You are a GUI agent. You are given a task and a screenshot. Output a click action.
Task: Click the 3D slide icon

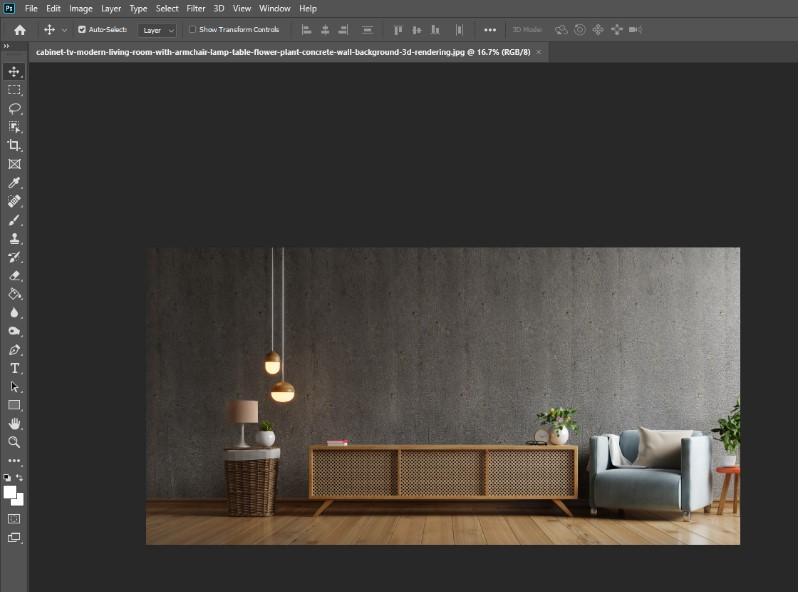(617, 30)
